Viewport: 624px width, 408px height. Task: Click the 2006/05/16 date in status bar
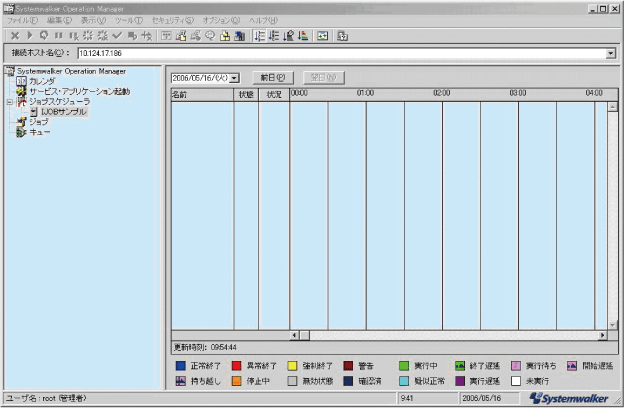482,398
